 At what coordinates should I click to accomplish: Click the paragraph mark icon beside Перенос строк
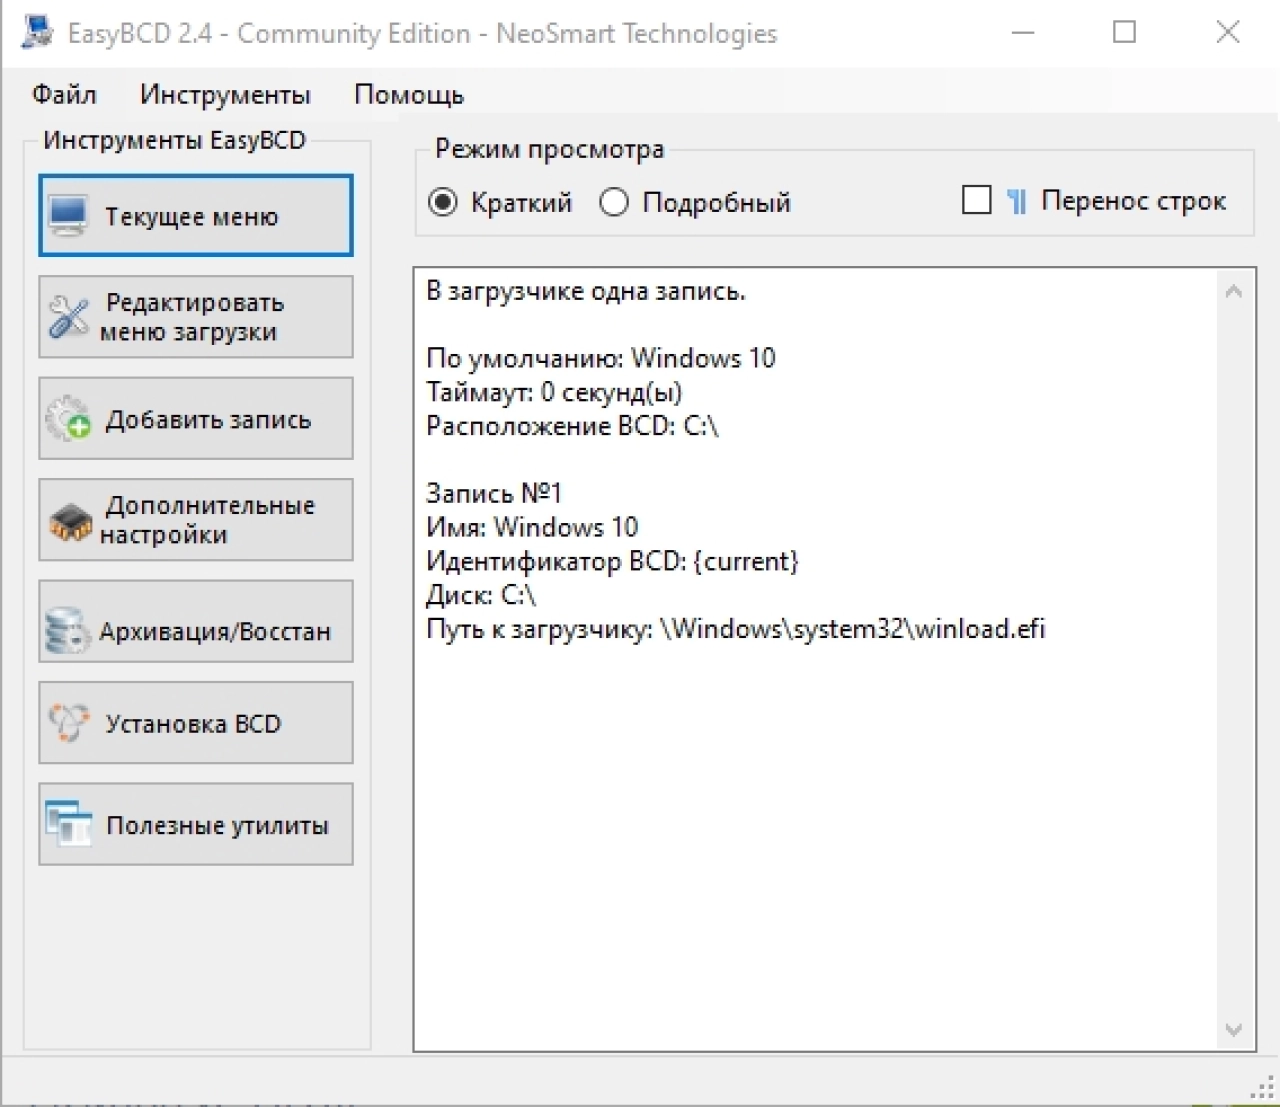[1016, 202]
